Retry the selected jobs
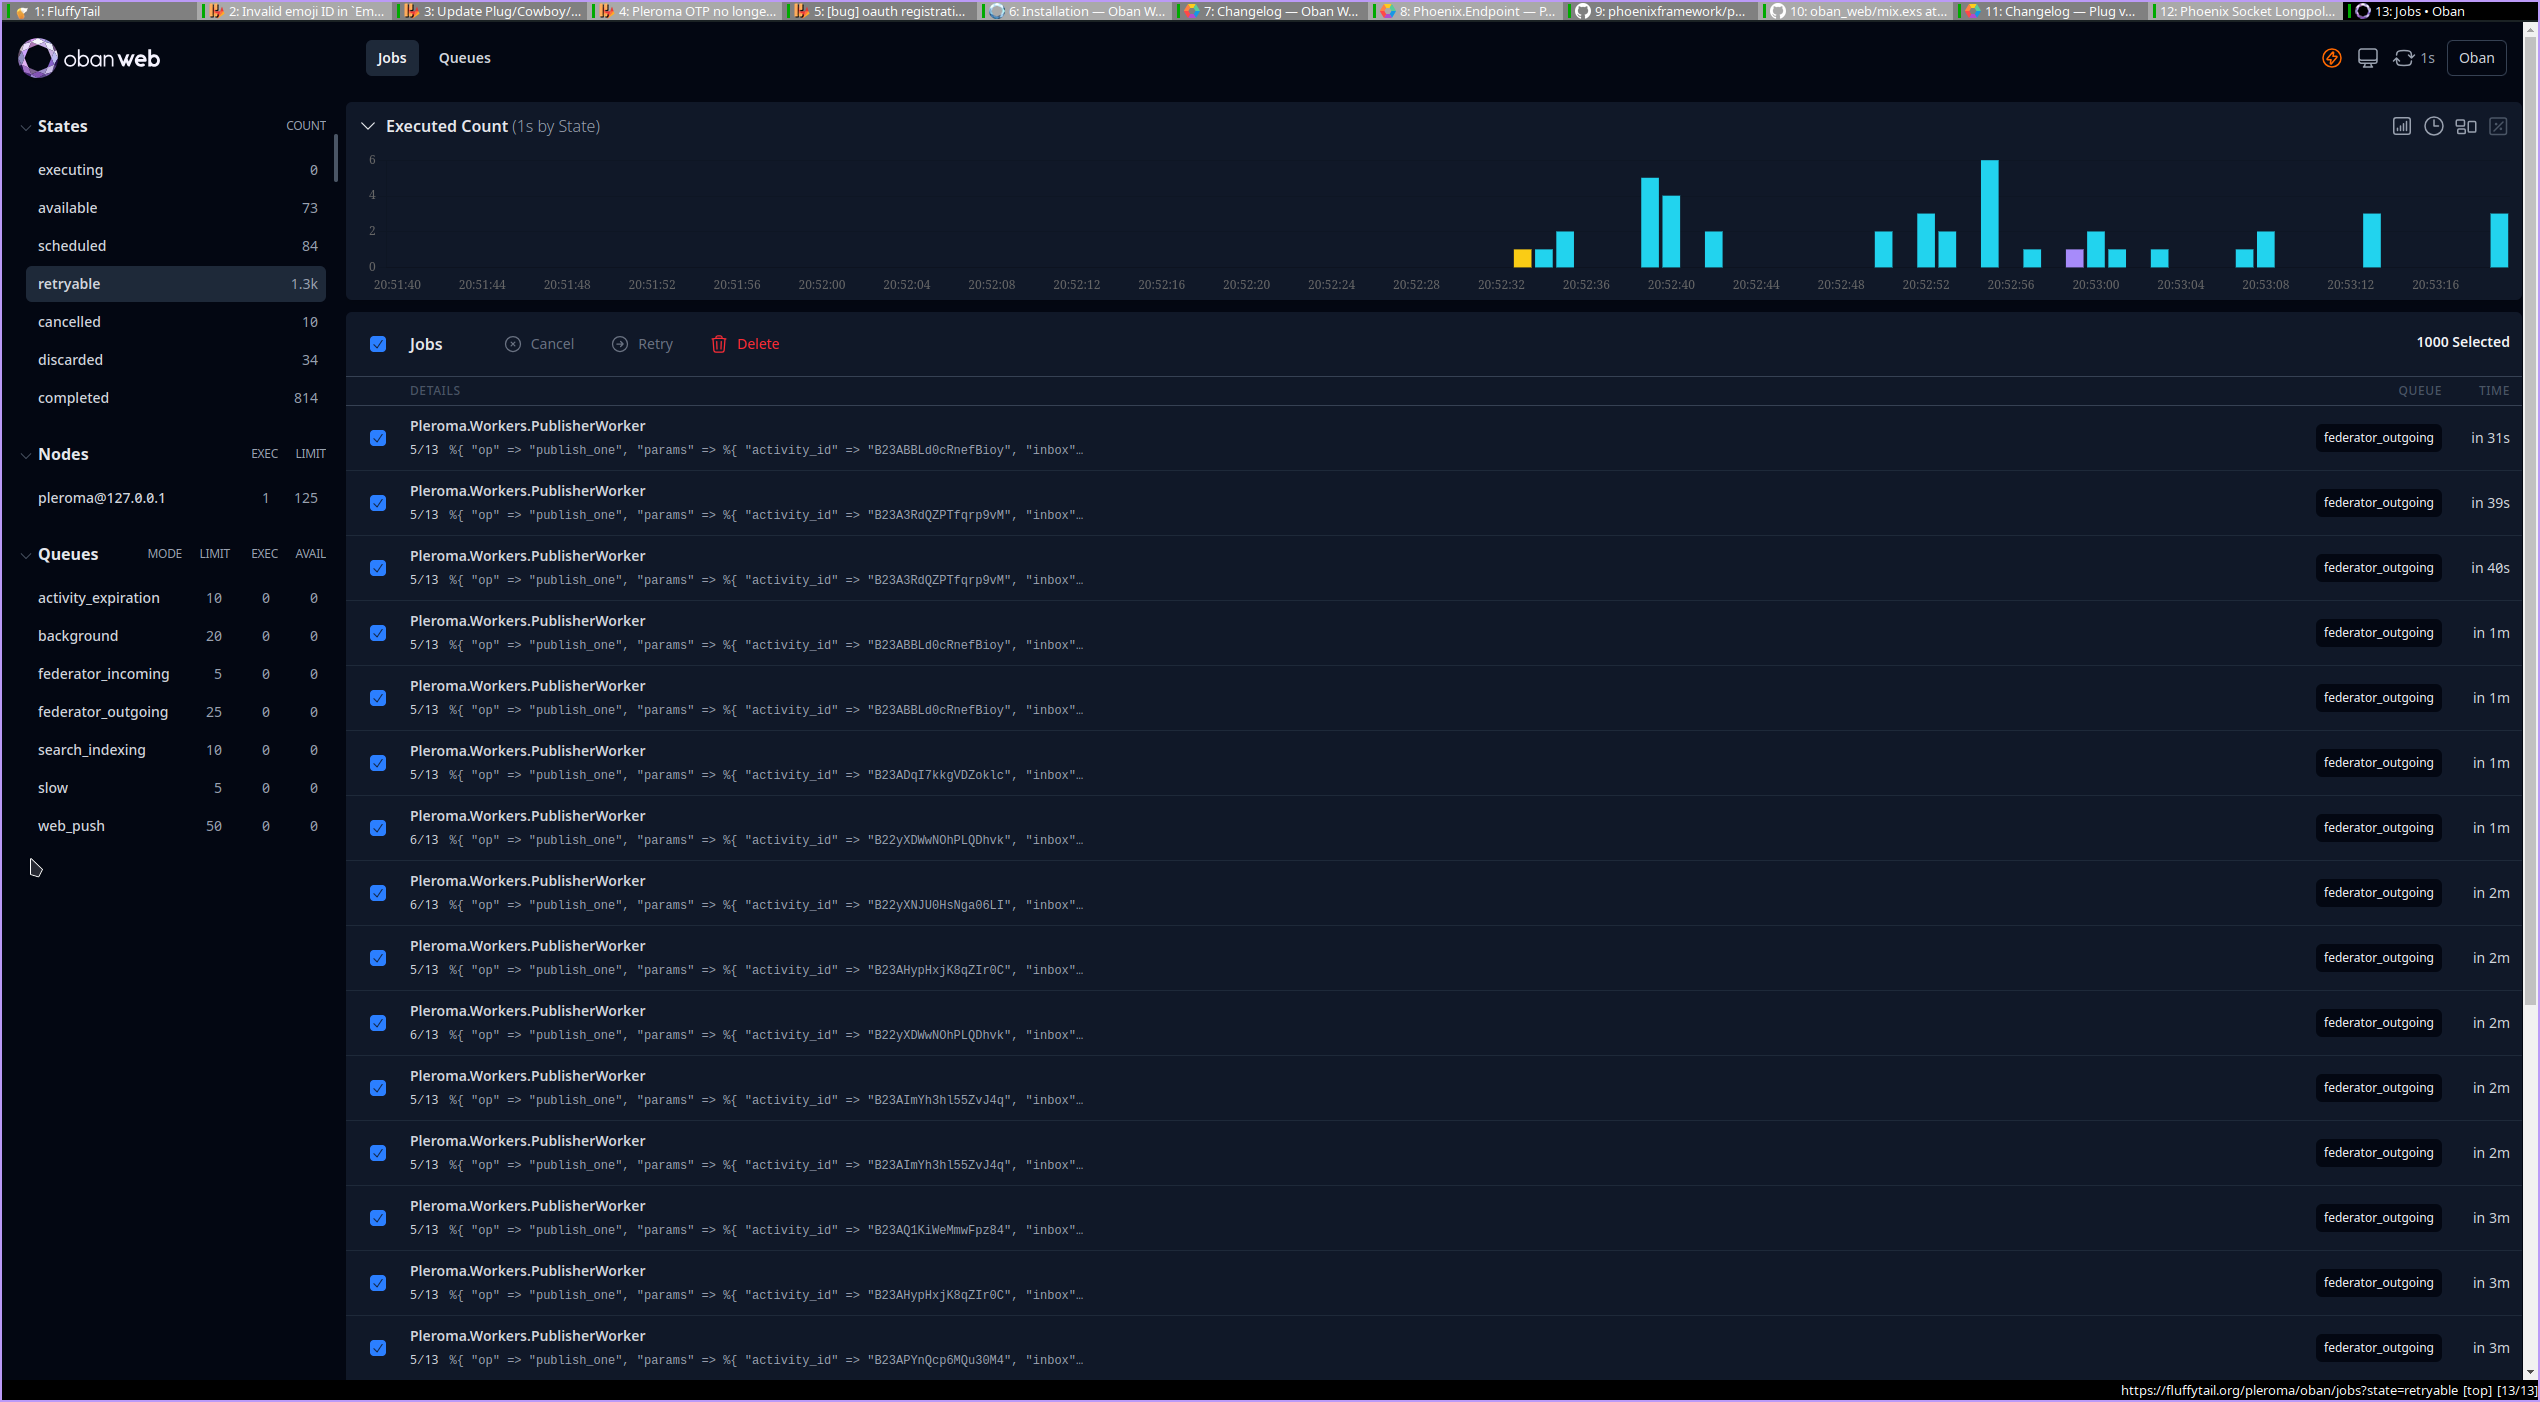The image size is (2540, 1402). (x=642, y=344)
